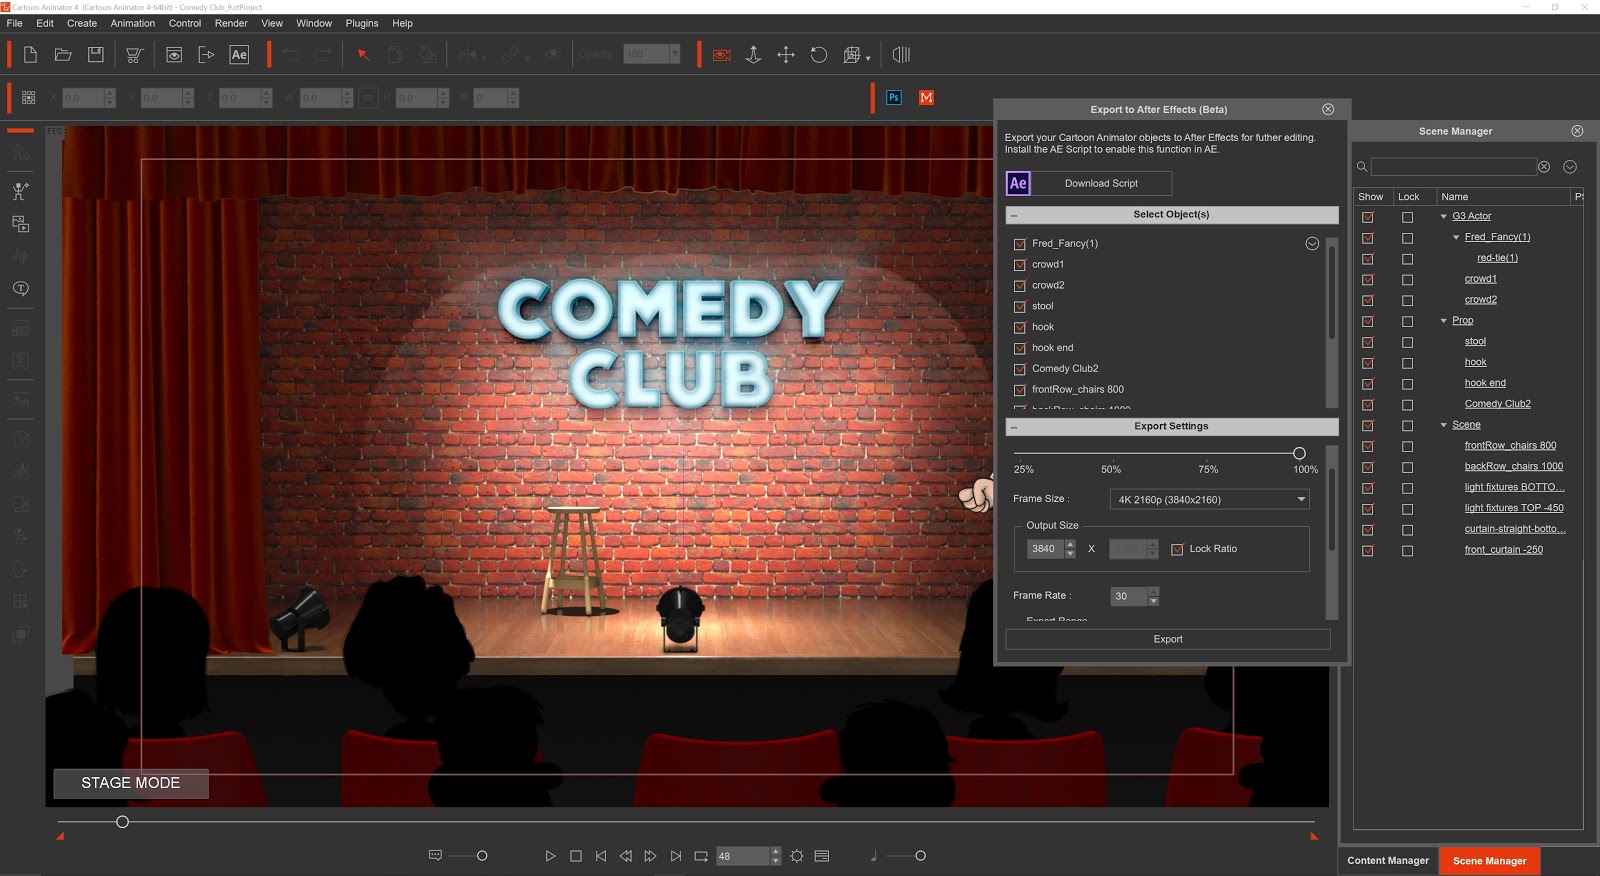The image size is (1600, 876).
Task: Lock the front_curtain -250 layer
Action: (1408, 550)
